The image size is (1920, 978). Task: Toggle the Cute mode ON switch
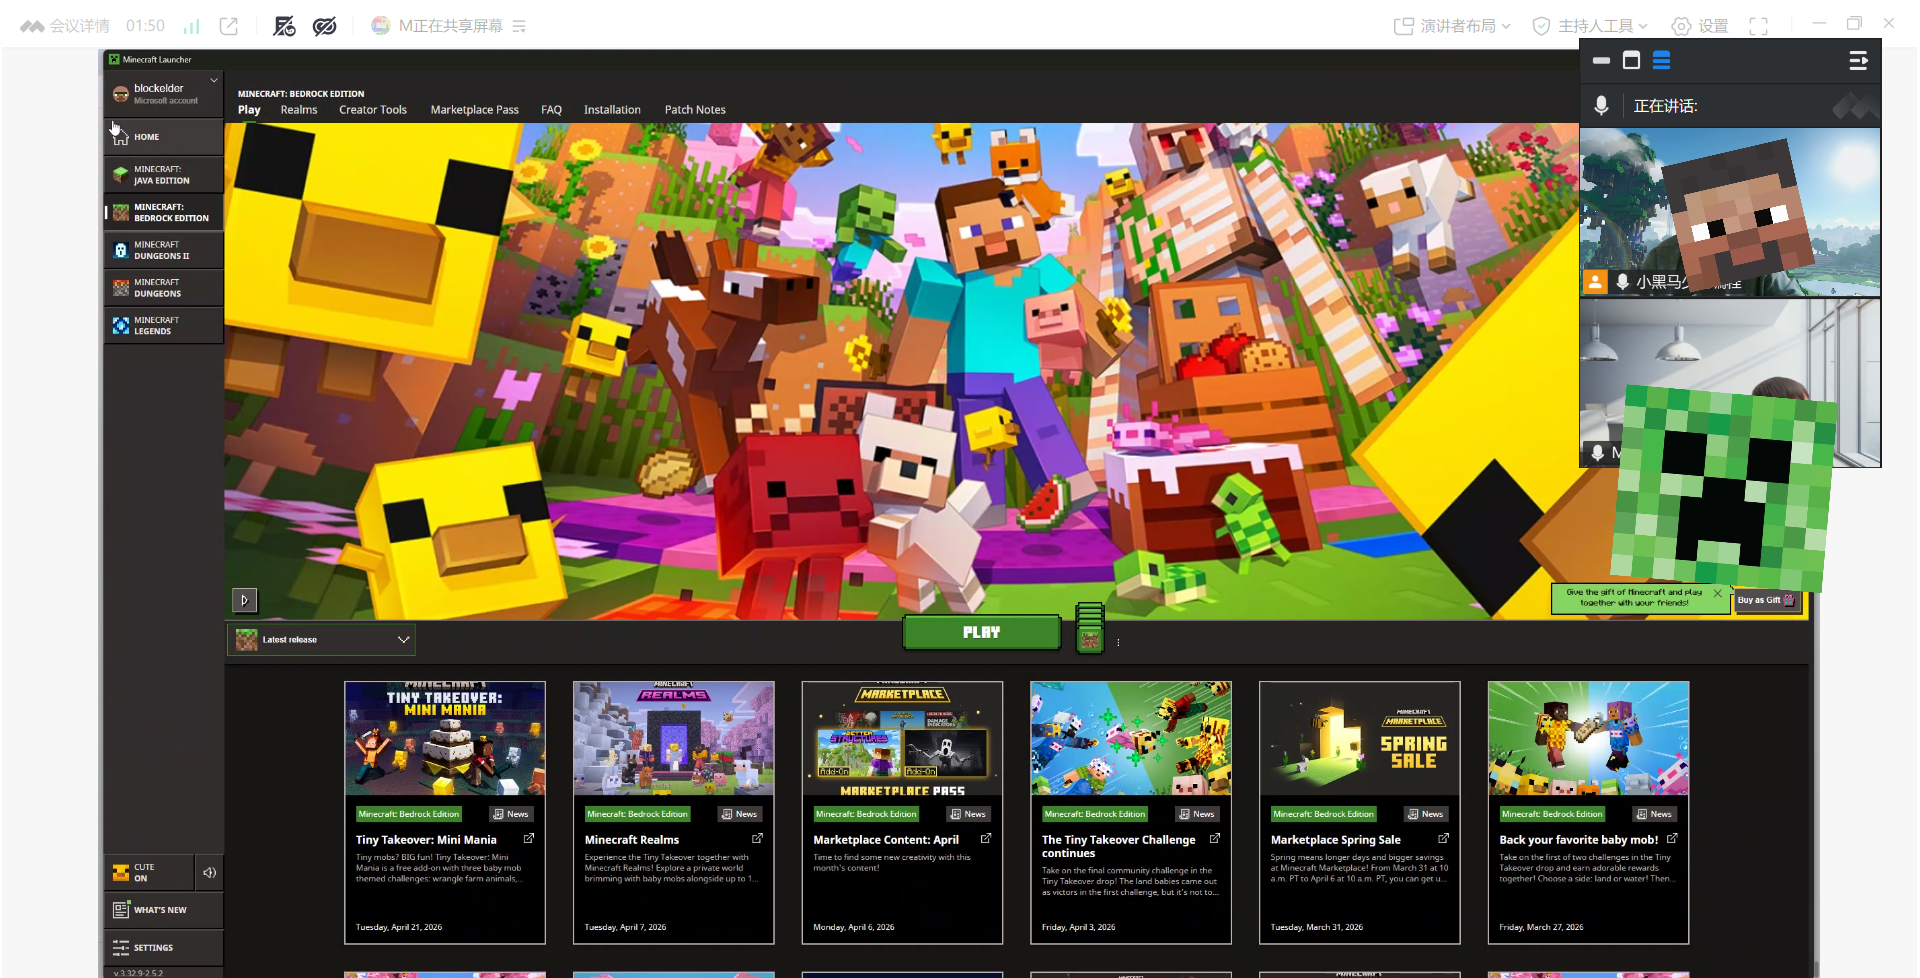[149, 873]
